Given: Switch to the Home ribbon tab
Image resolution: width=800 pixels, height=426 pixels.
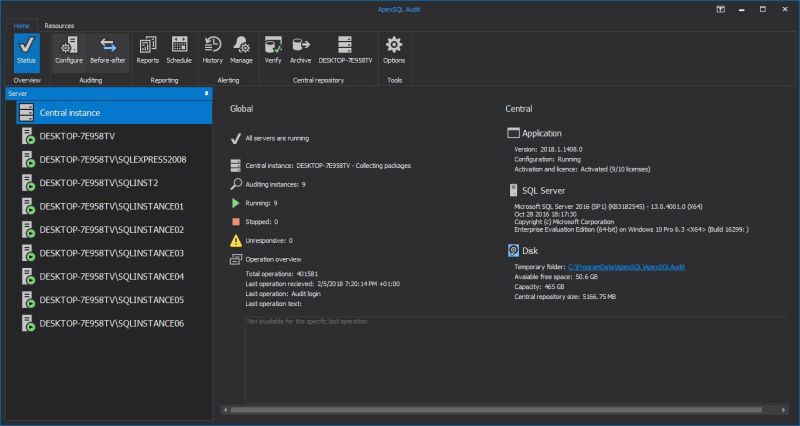Looking at the screenshot, I should click(21, 26).
